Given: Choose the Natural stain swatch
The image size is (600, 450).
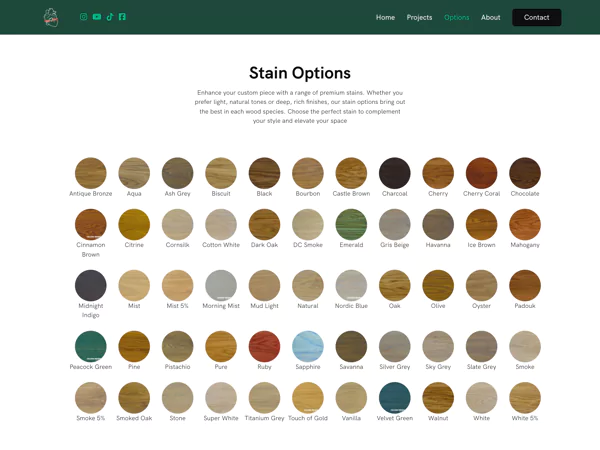Looking at the screenshot, I should 308,285.
